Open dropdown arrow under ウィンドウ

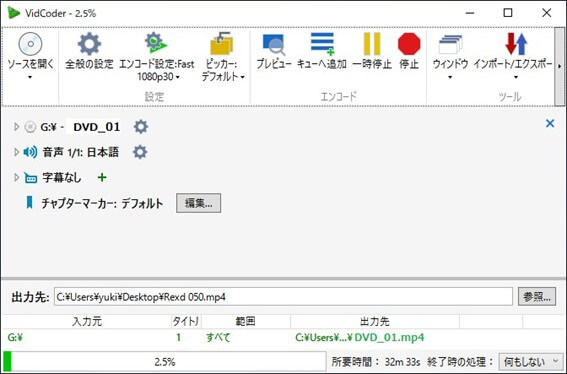(450, 77)
